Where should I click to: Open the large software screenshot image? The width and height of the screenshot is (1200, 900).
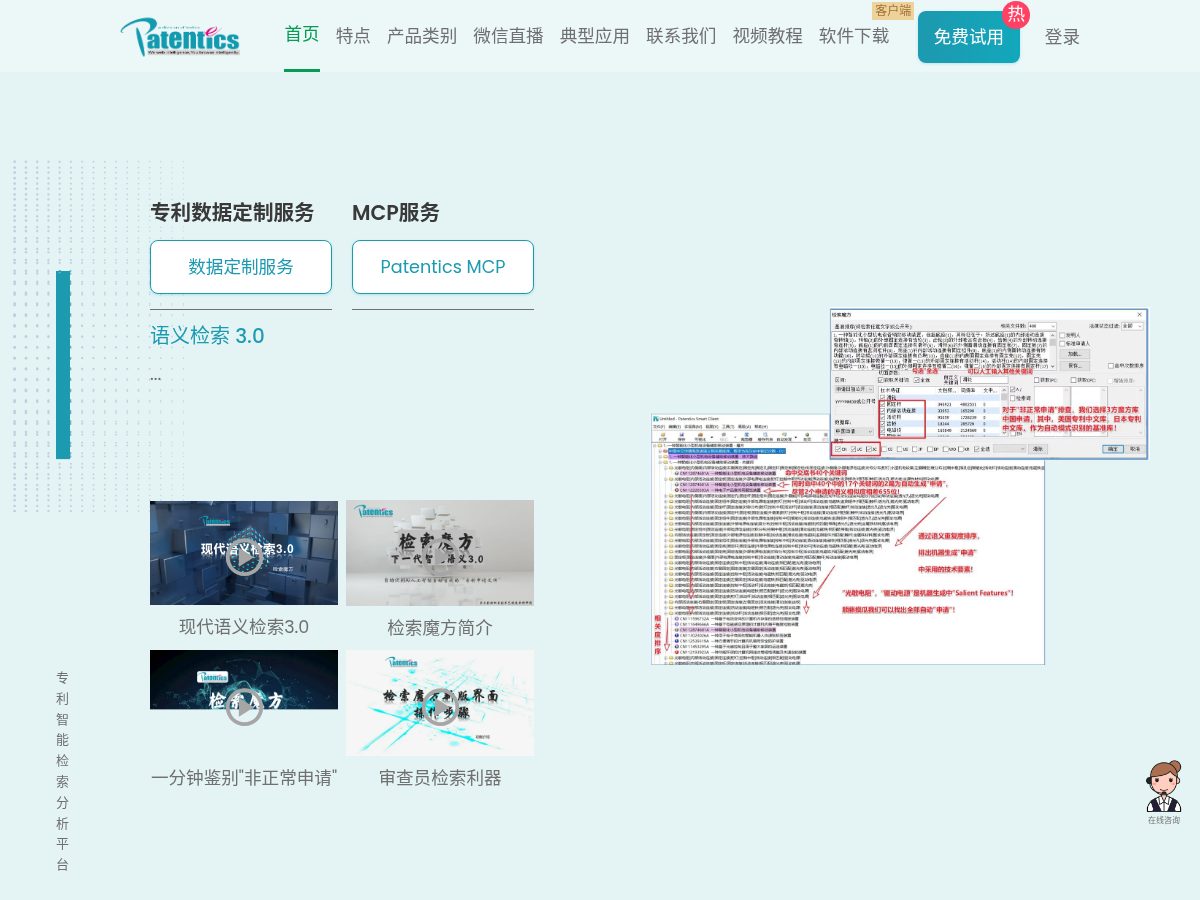898,487
